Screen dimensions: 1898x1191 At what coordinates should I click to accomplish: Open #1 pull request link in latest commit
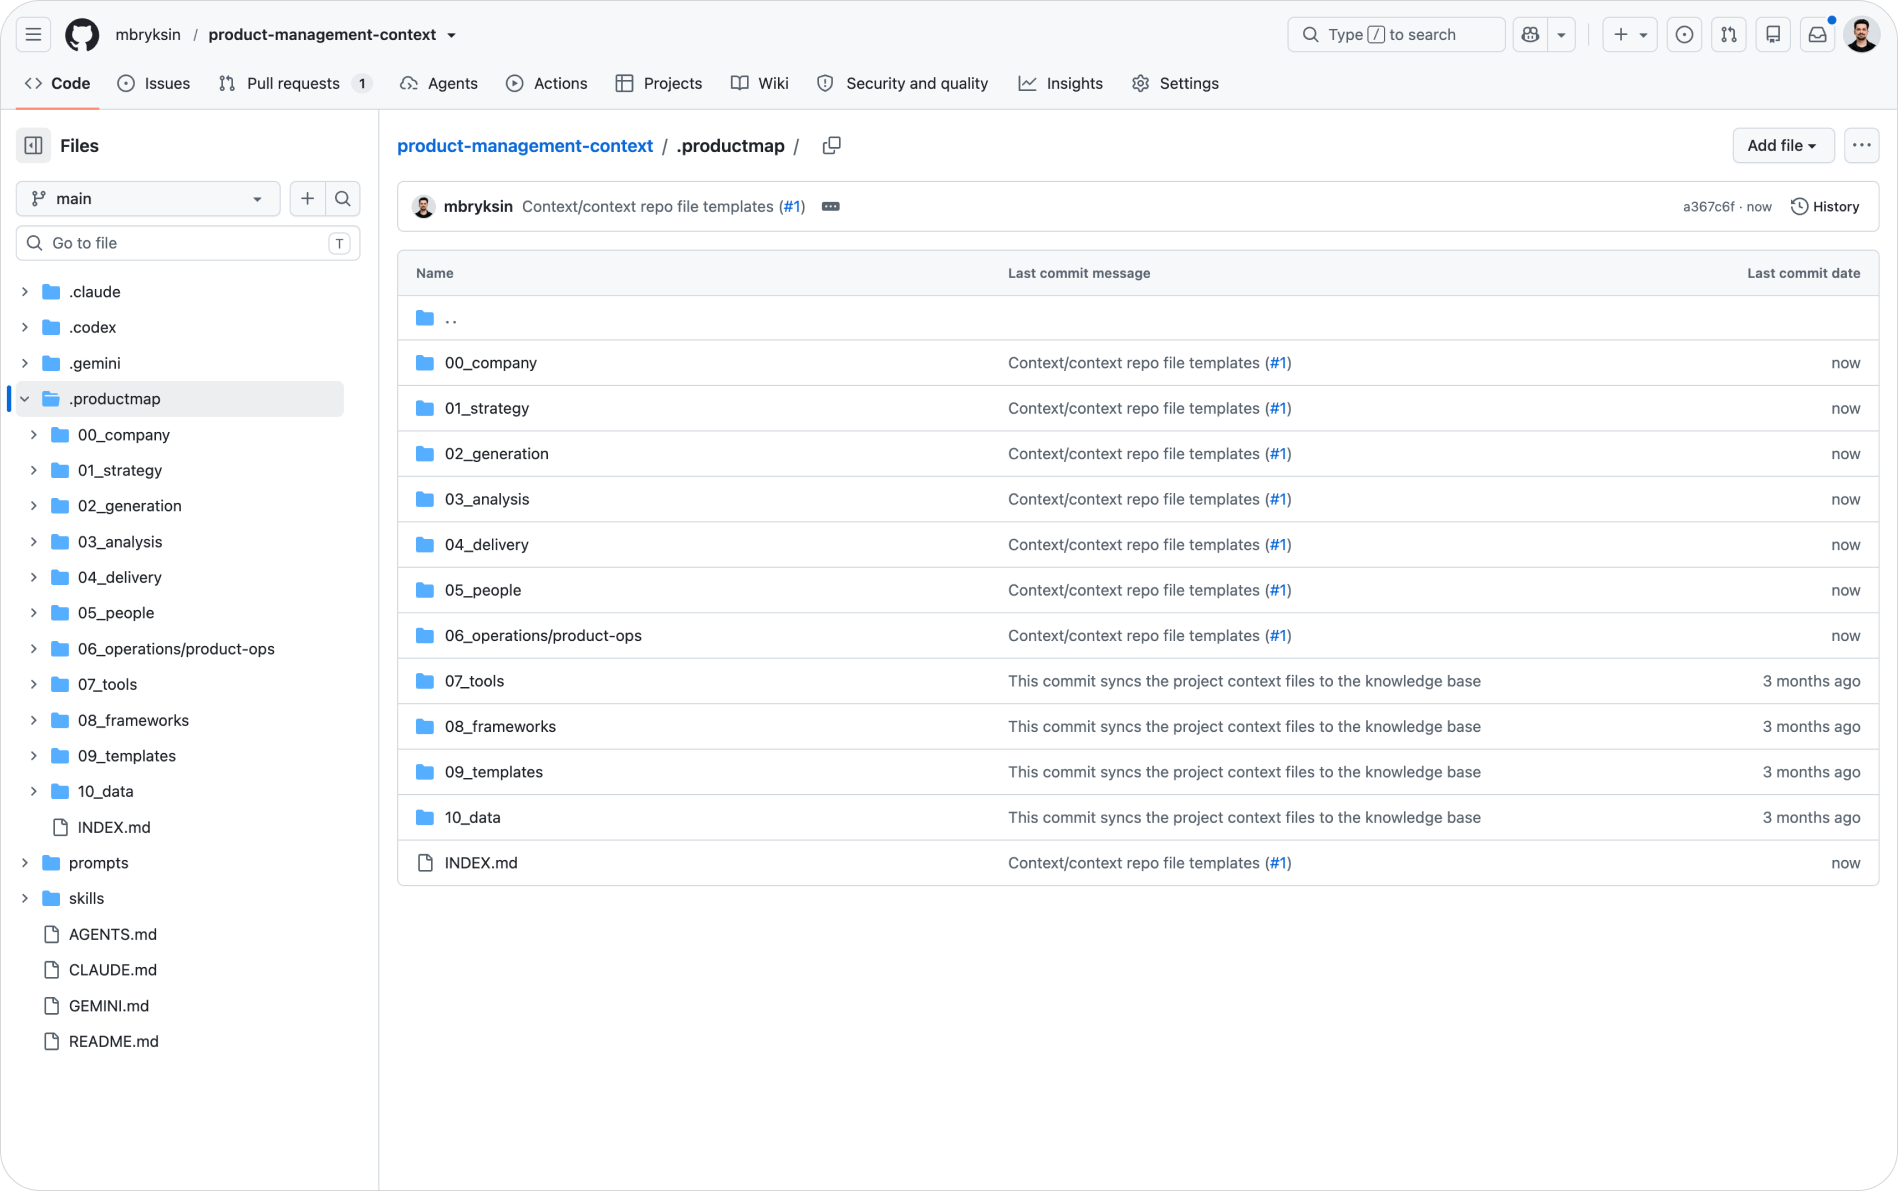792,206
